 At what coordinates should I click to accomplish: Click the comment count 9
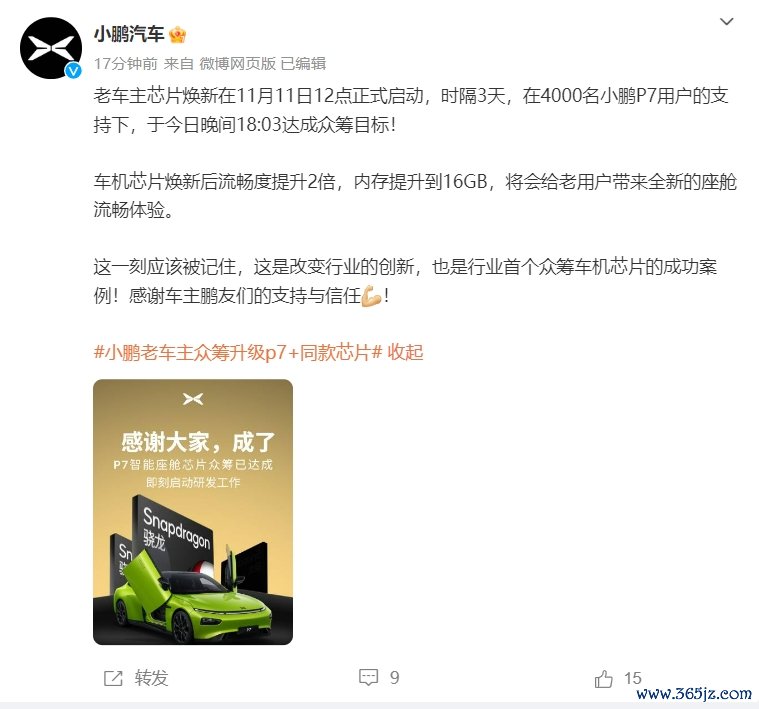pyautogui.click(x=395, y=678)
